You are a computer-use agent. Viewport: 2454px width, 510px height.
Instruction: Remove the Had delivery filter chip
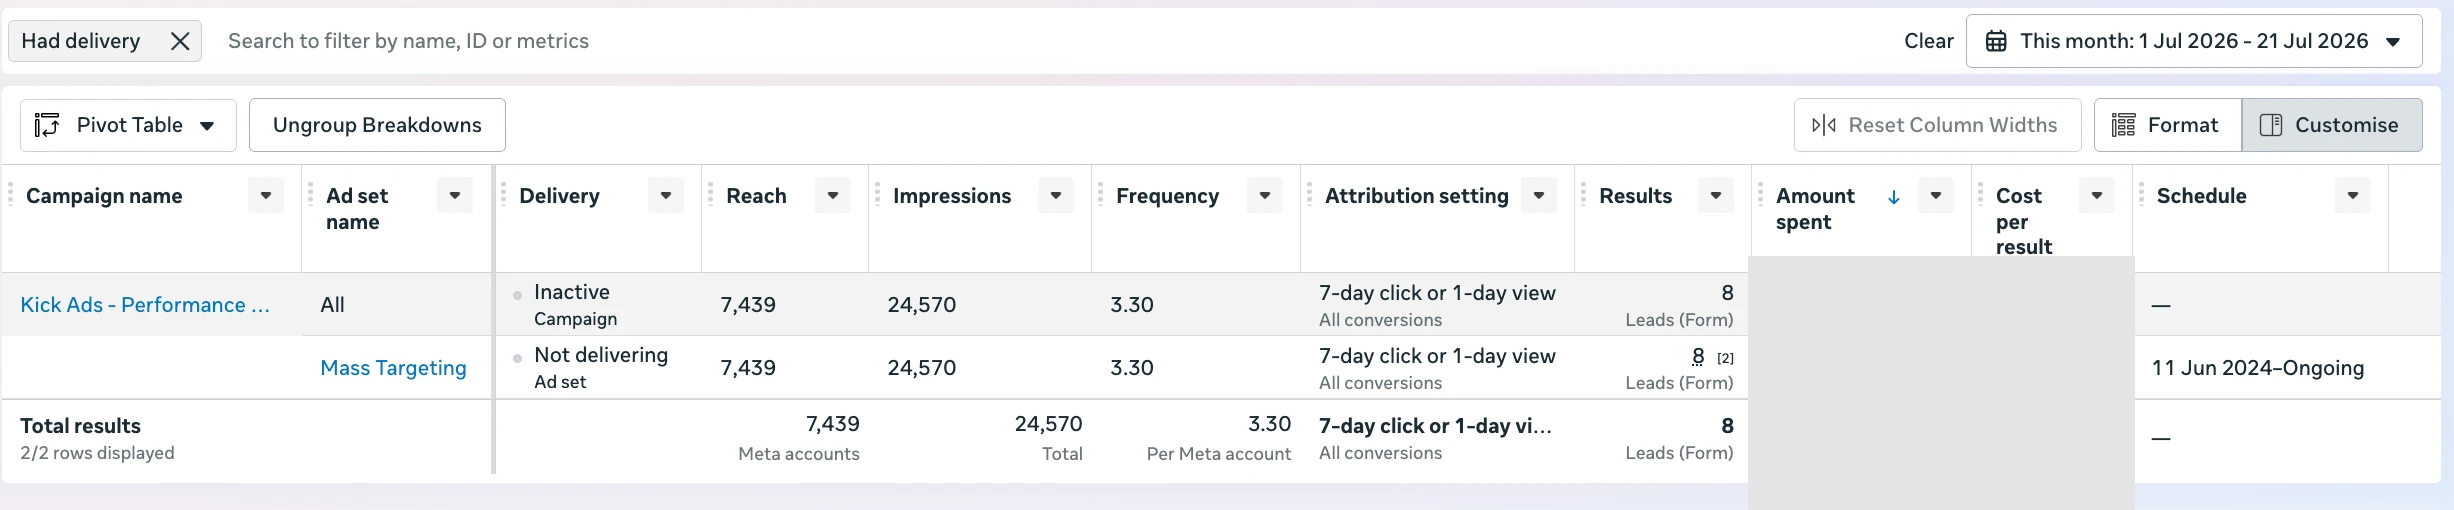click(x=180, y=41)
